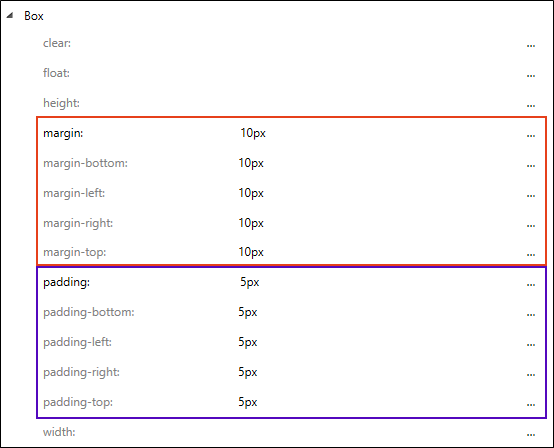
Task: Click ellipsis button for padding-bottom
Action: click(x=531, y=315)
